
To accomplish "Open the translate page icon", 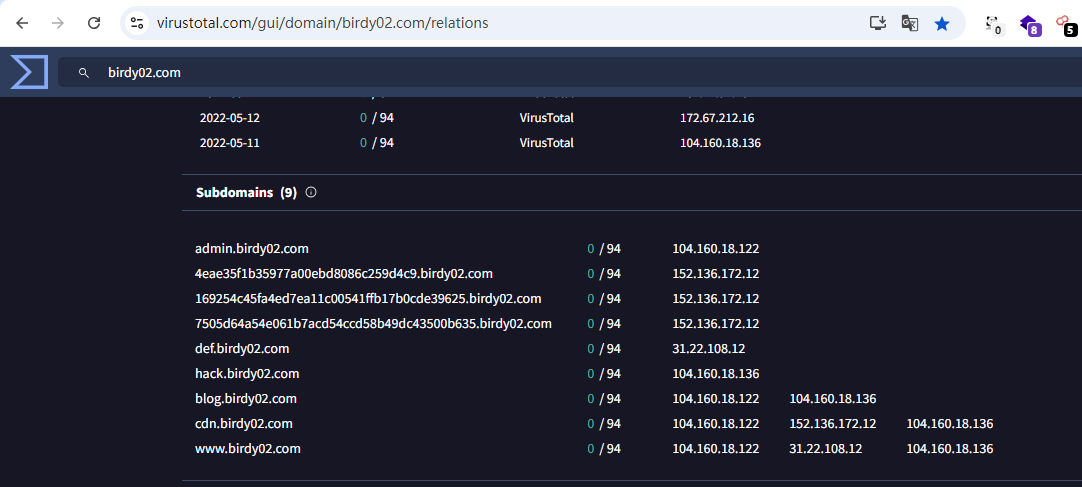I will (x=910, y=23).
